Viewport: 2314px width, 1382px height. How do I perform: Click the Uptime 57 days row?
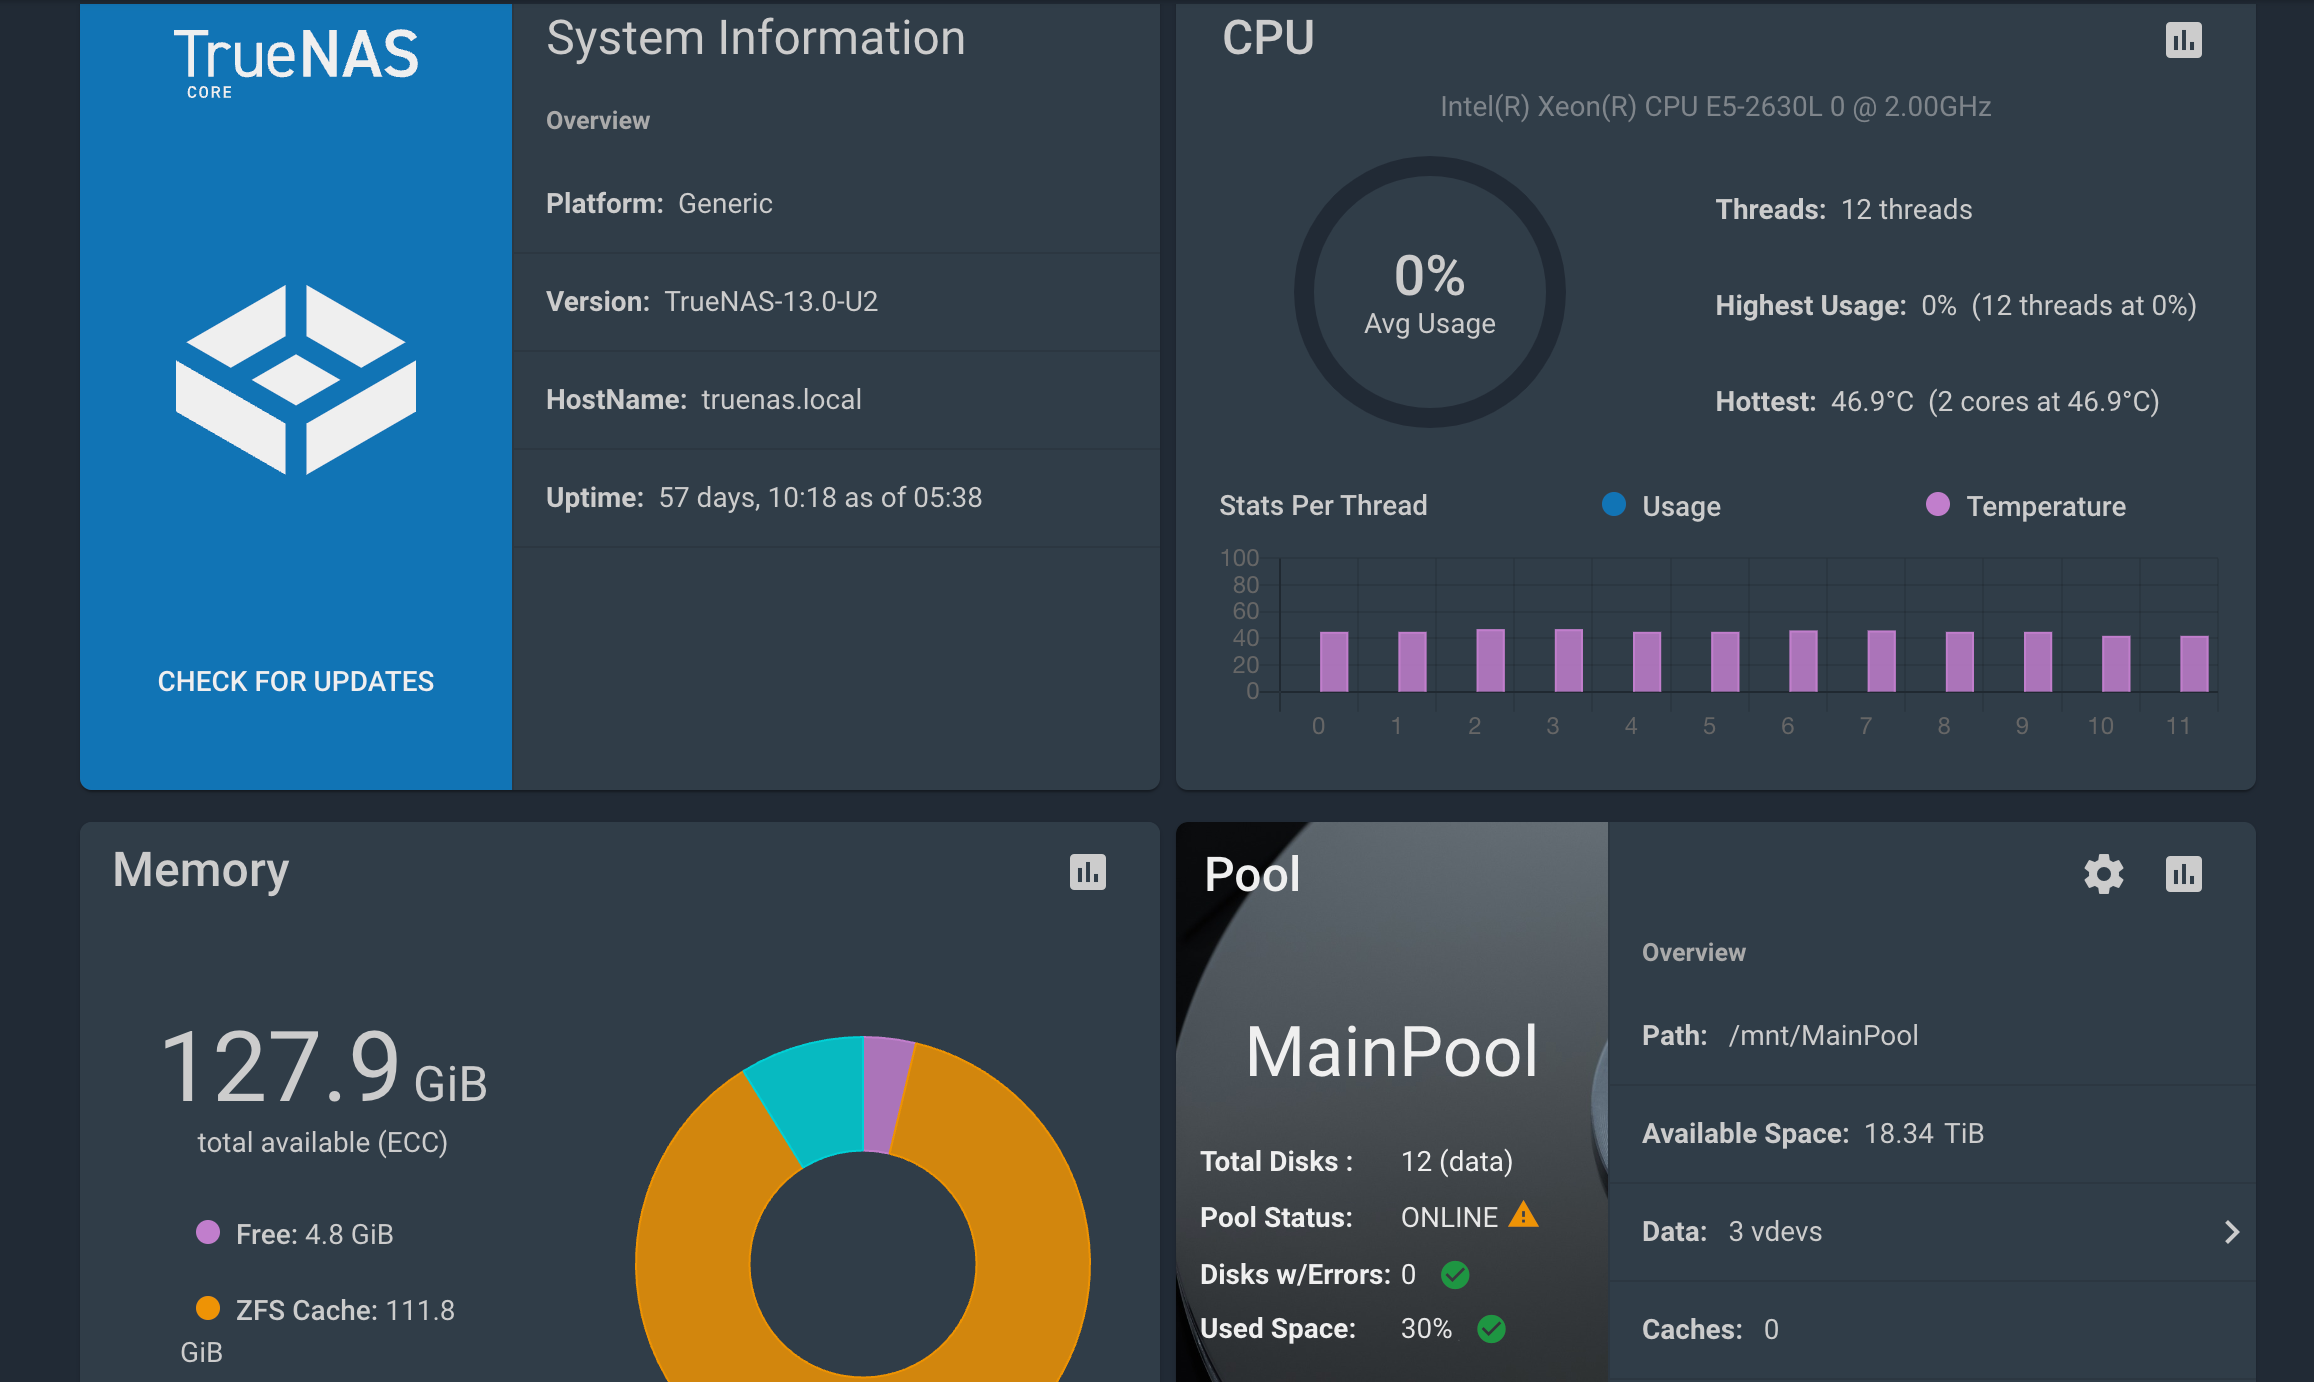(836, 498)
